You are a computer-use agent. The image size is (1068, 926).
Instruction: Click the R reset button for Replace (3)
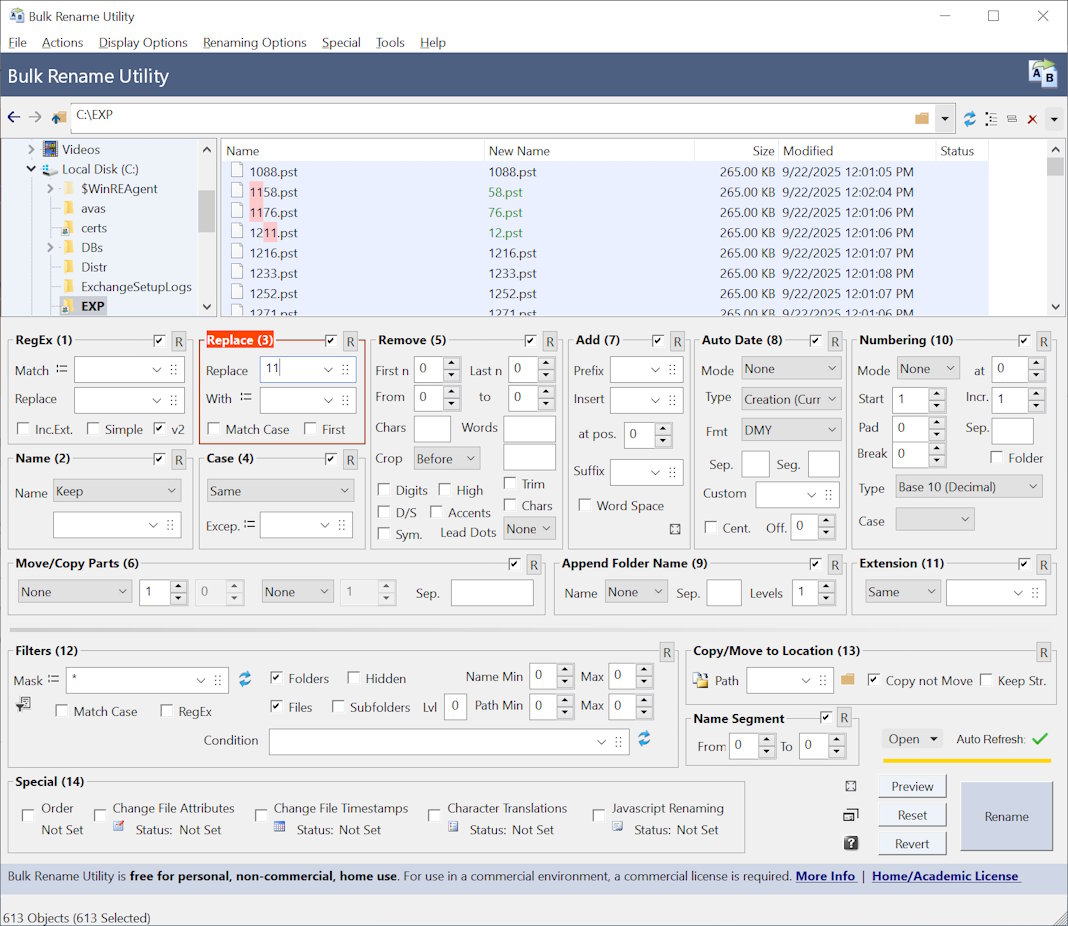350,342
